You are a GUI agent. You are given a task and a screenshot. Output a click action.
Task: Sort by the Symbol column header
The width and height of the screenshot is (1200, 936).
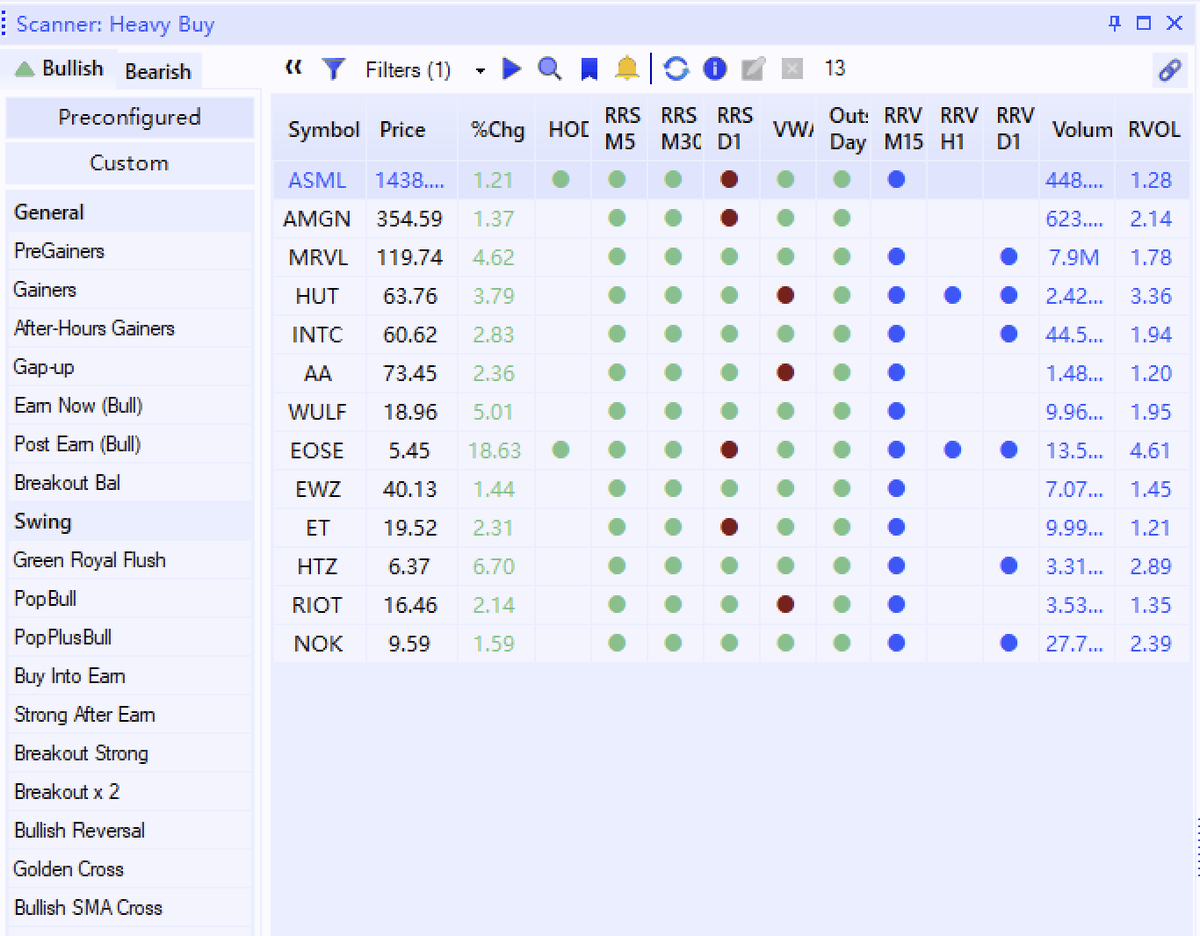click(320, 130)
